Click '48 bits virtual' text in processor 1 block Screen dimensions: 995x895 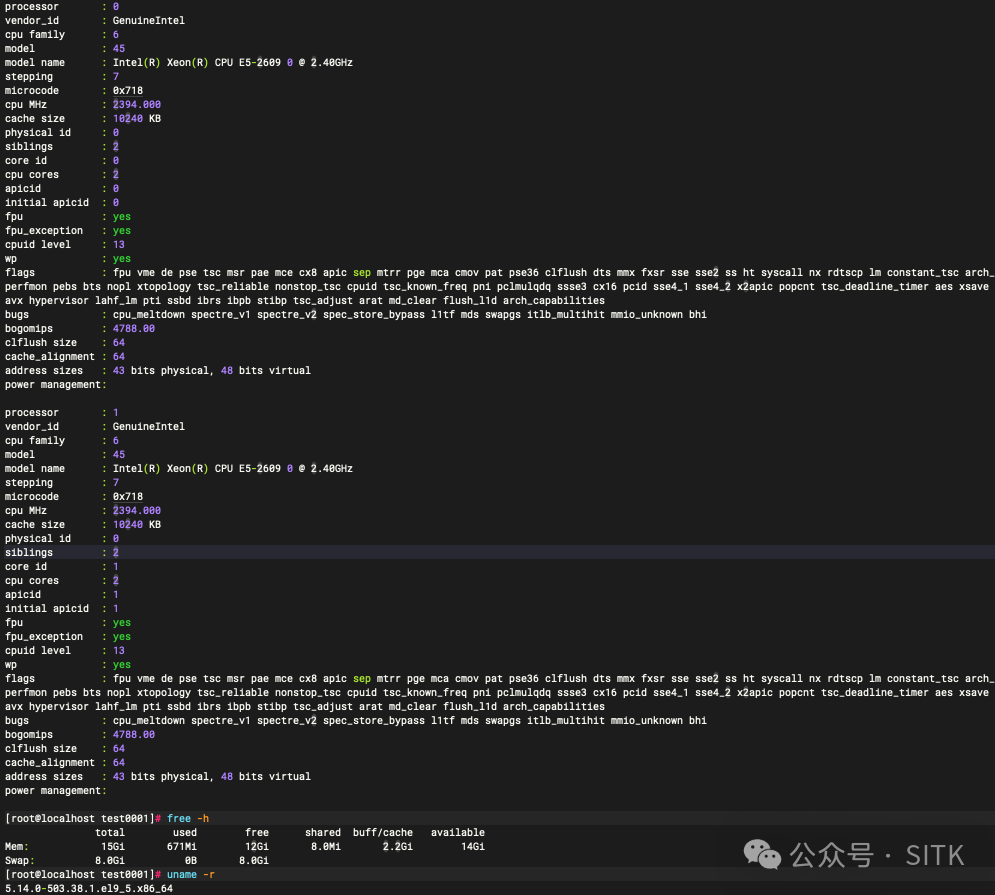[x=265, y=776]
